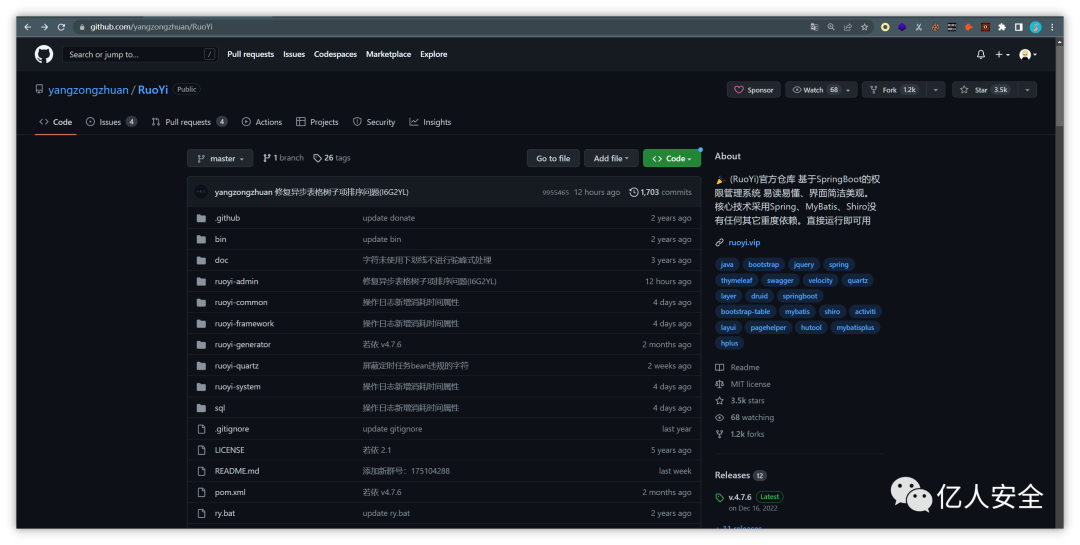
Task: Open the Add file dropdown
Action: 612,158
